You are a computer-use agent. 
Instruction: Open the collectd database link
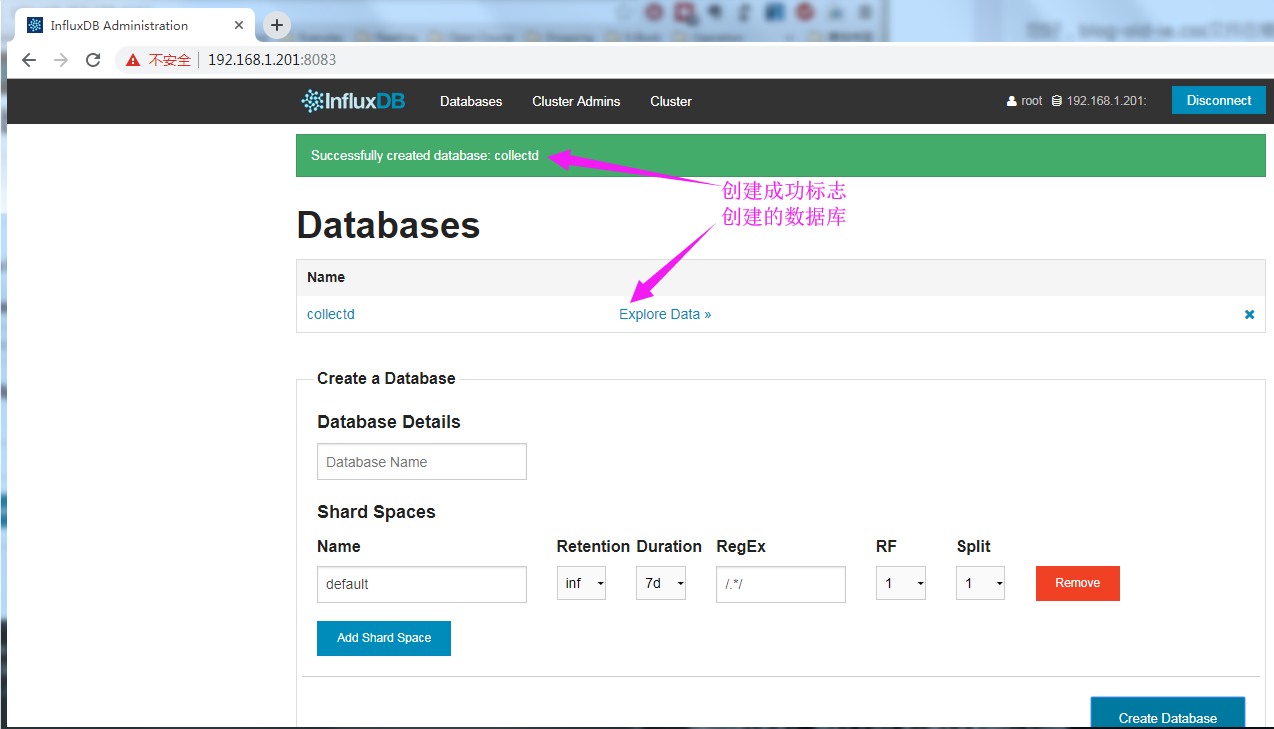click(x=331, y=314)
